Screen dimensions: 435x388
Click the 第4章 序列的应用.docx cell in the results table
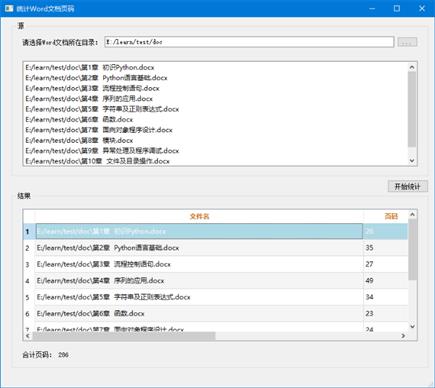pos(199,281)
